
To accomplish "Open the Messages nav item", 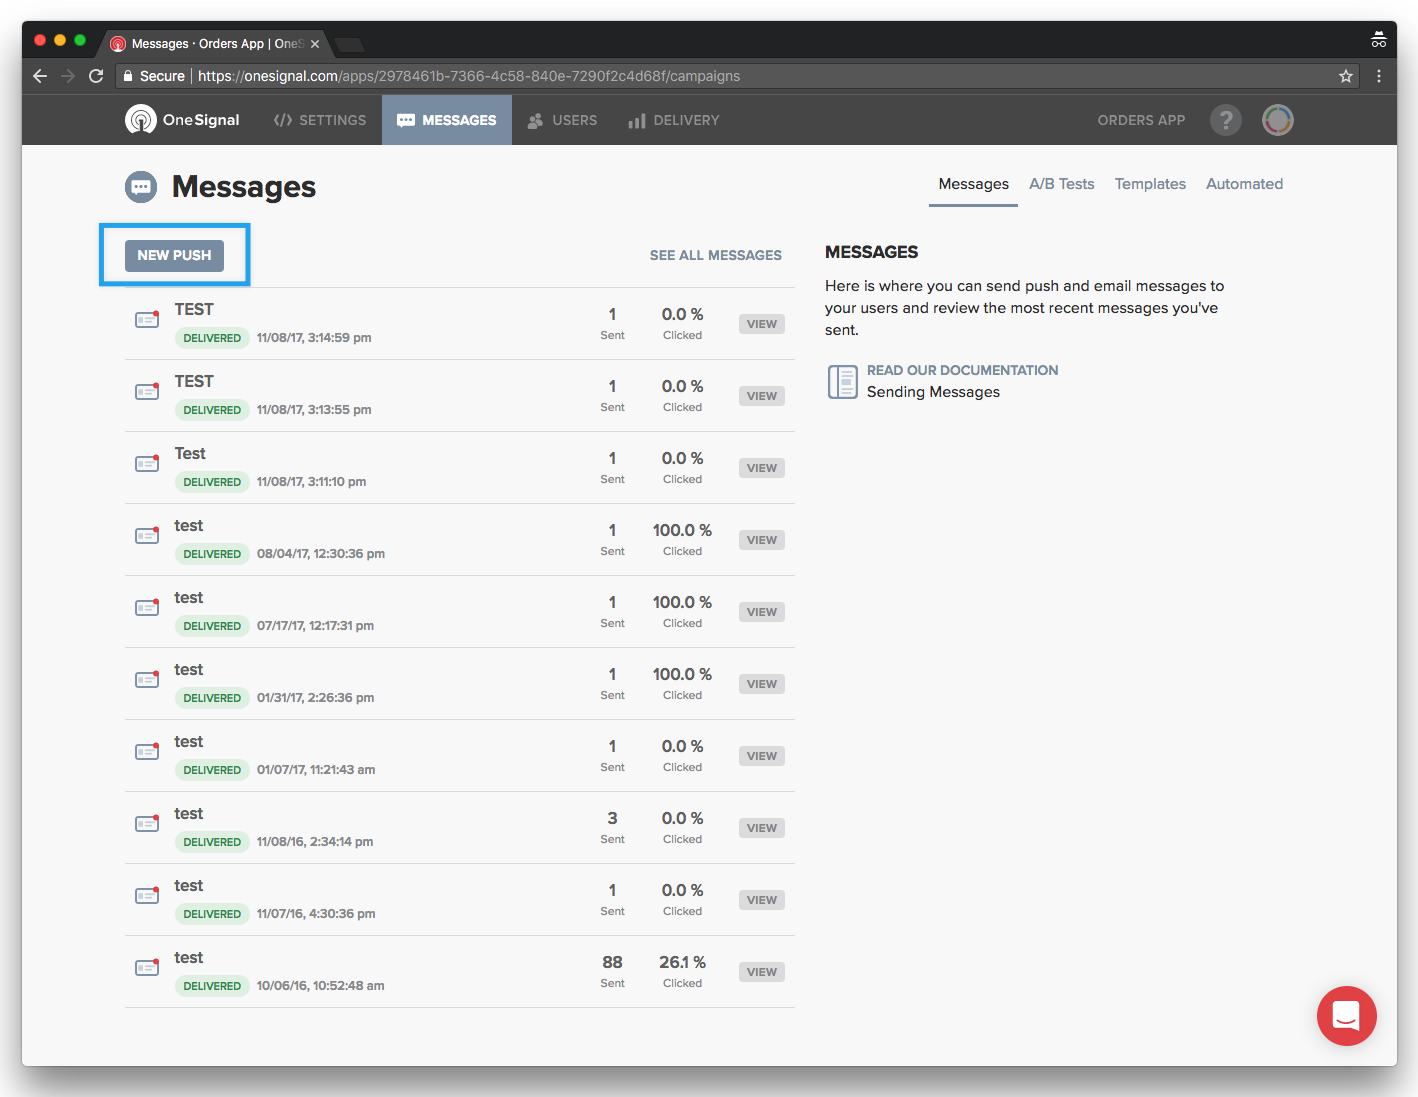I will 447,120.
